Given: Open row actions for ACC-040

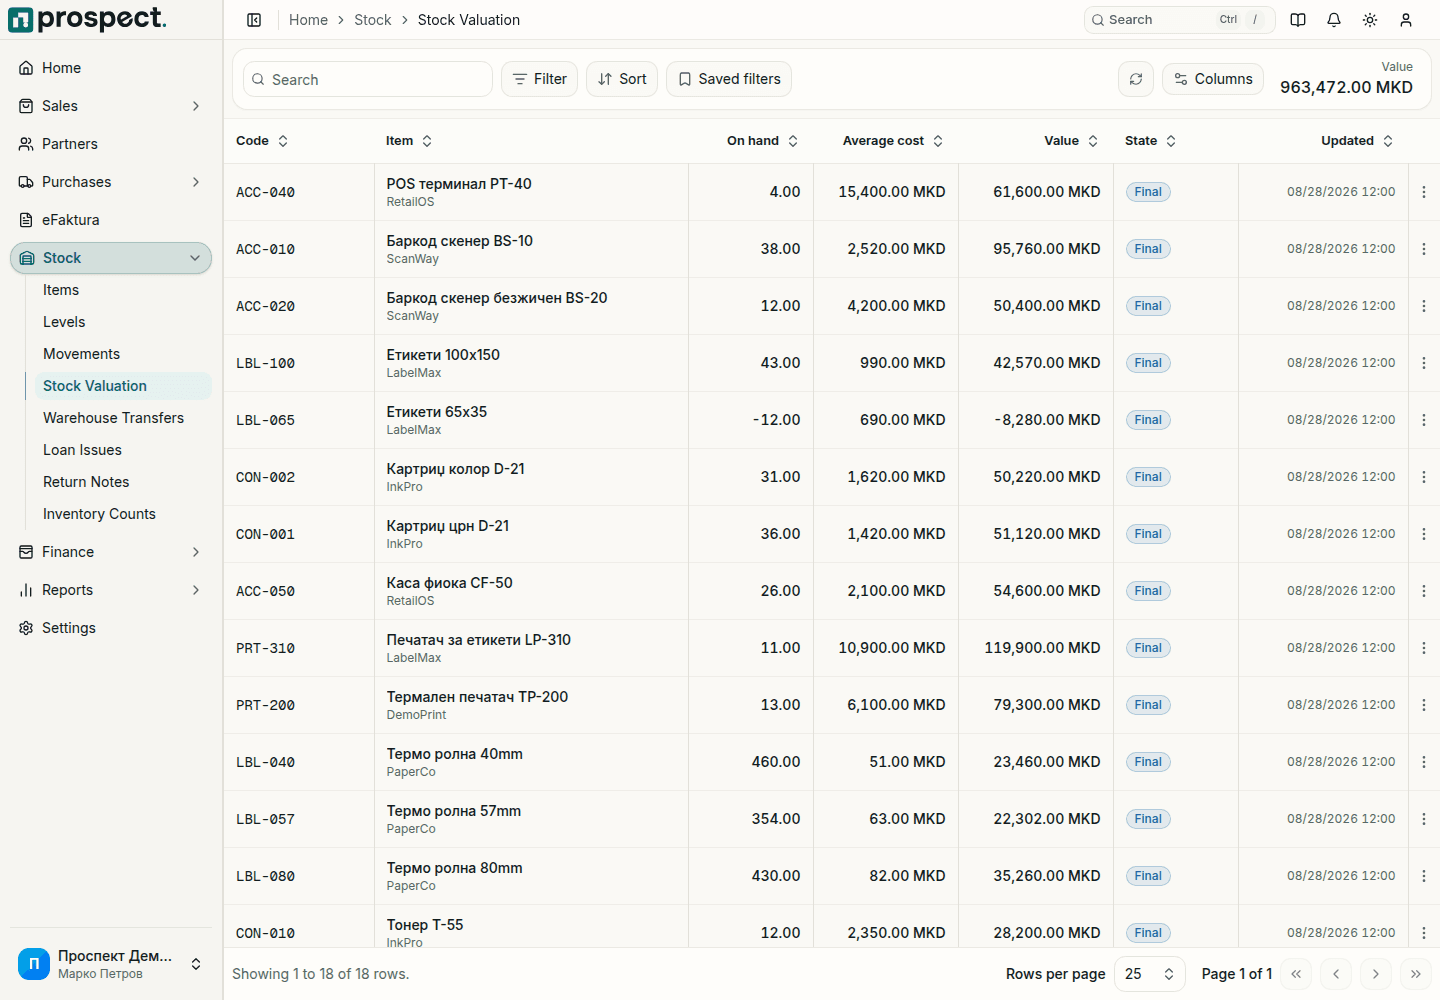Looking at the screenshot, I should click(x=1424, y=192).
